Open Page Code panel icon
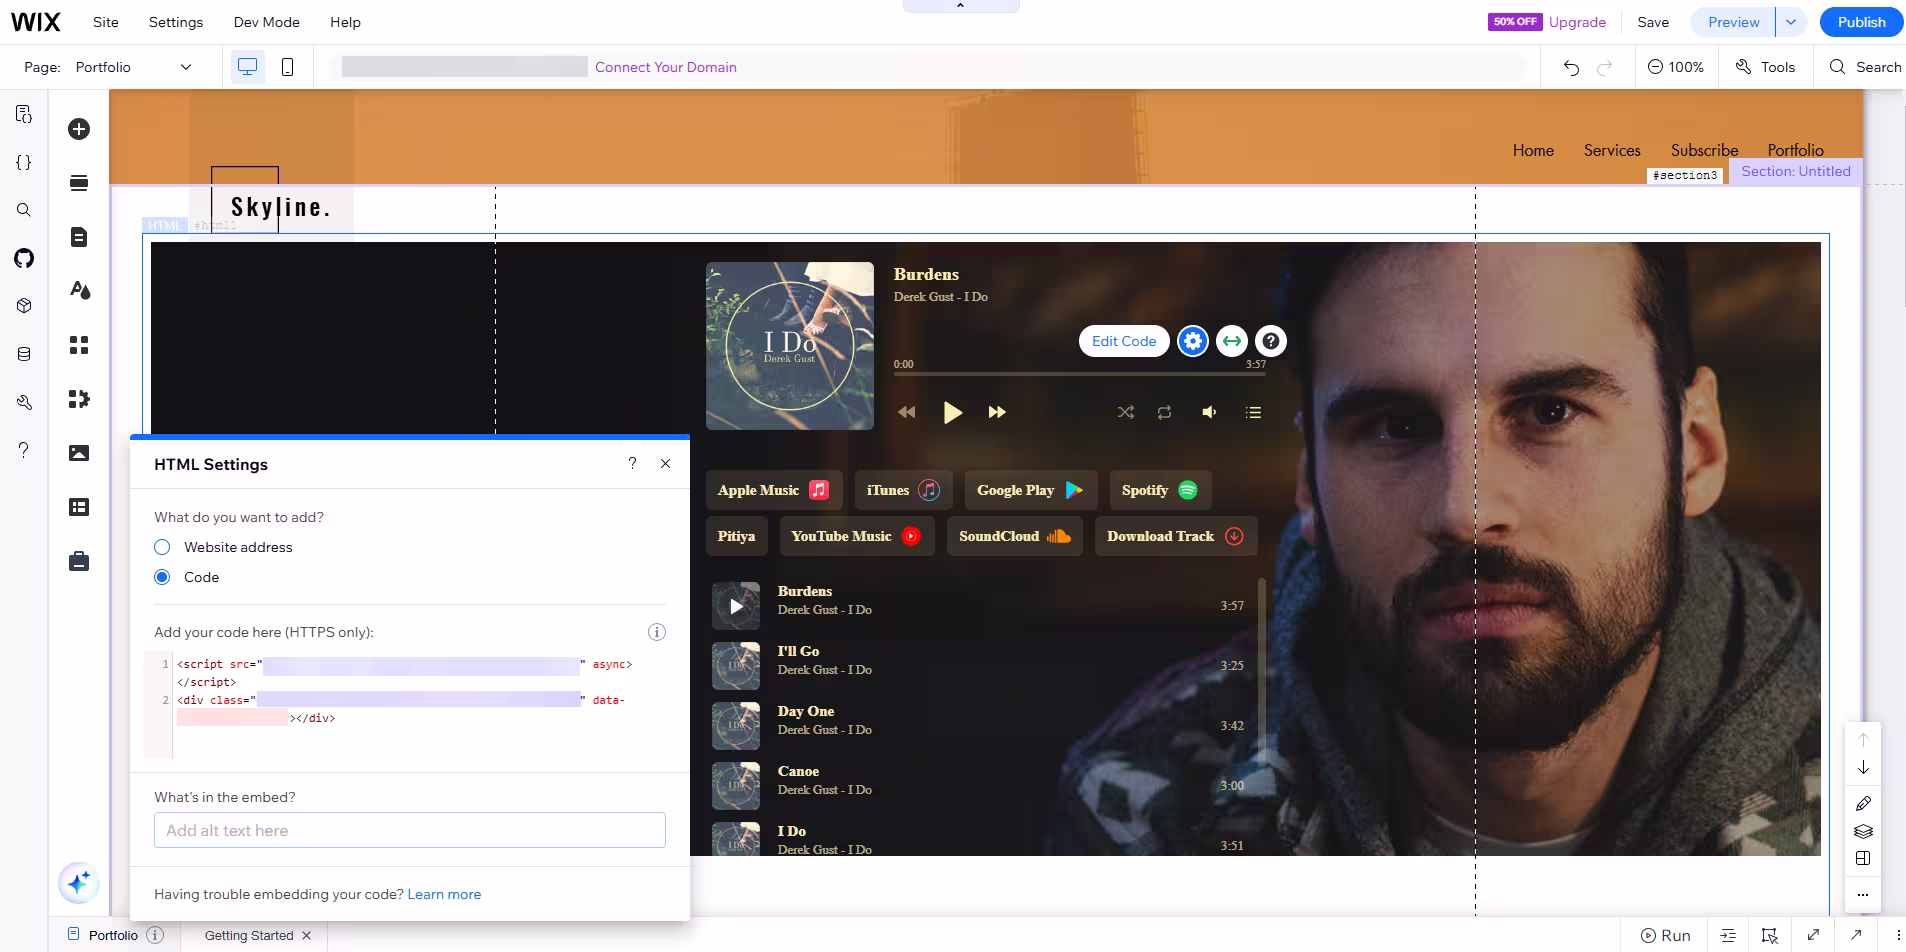This screenshot has height=952, width=1906. click(24, 114)
